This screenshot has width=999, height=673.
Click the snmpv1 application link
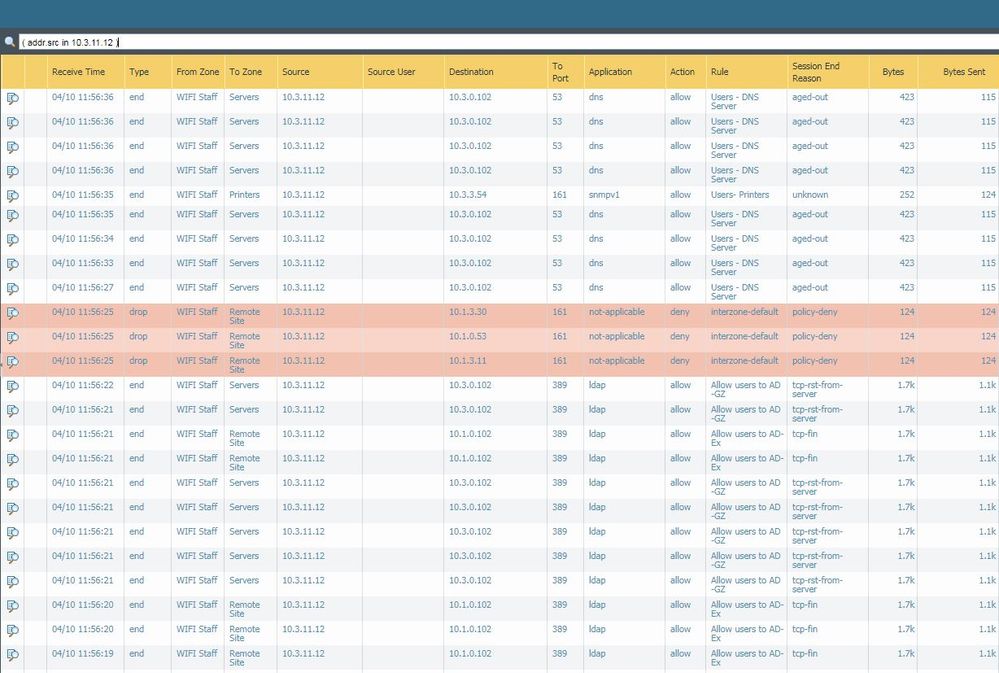pyautogui.click(x=604, y=195)
